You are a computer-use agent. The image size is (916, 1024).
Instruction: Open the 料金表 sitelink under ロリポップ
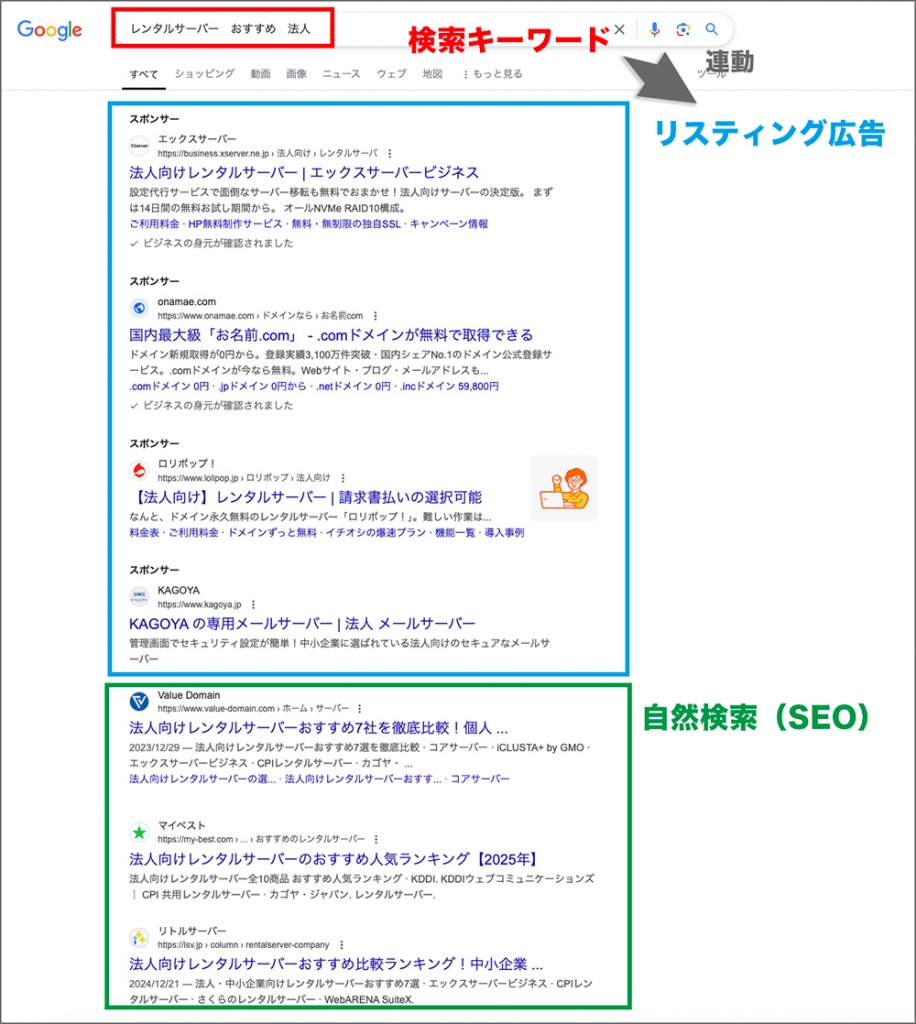(144, 533)
